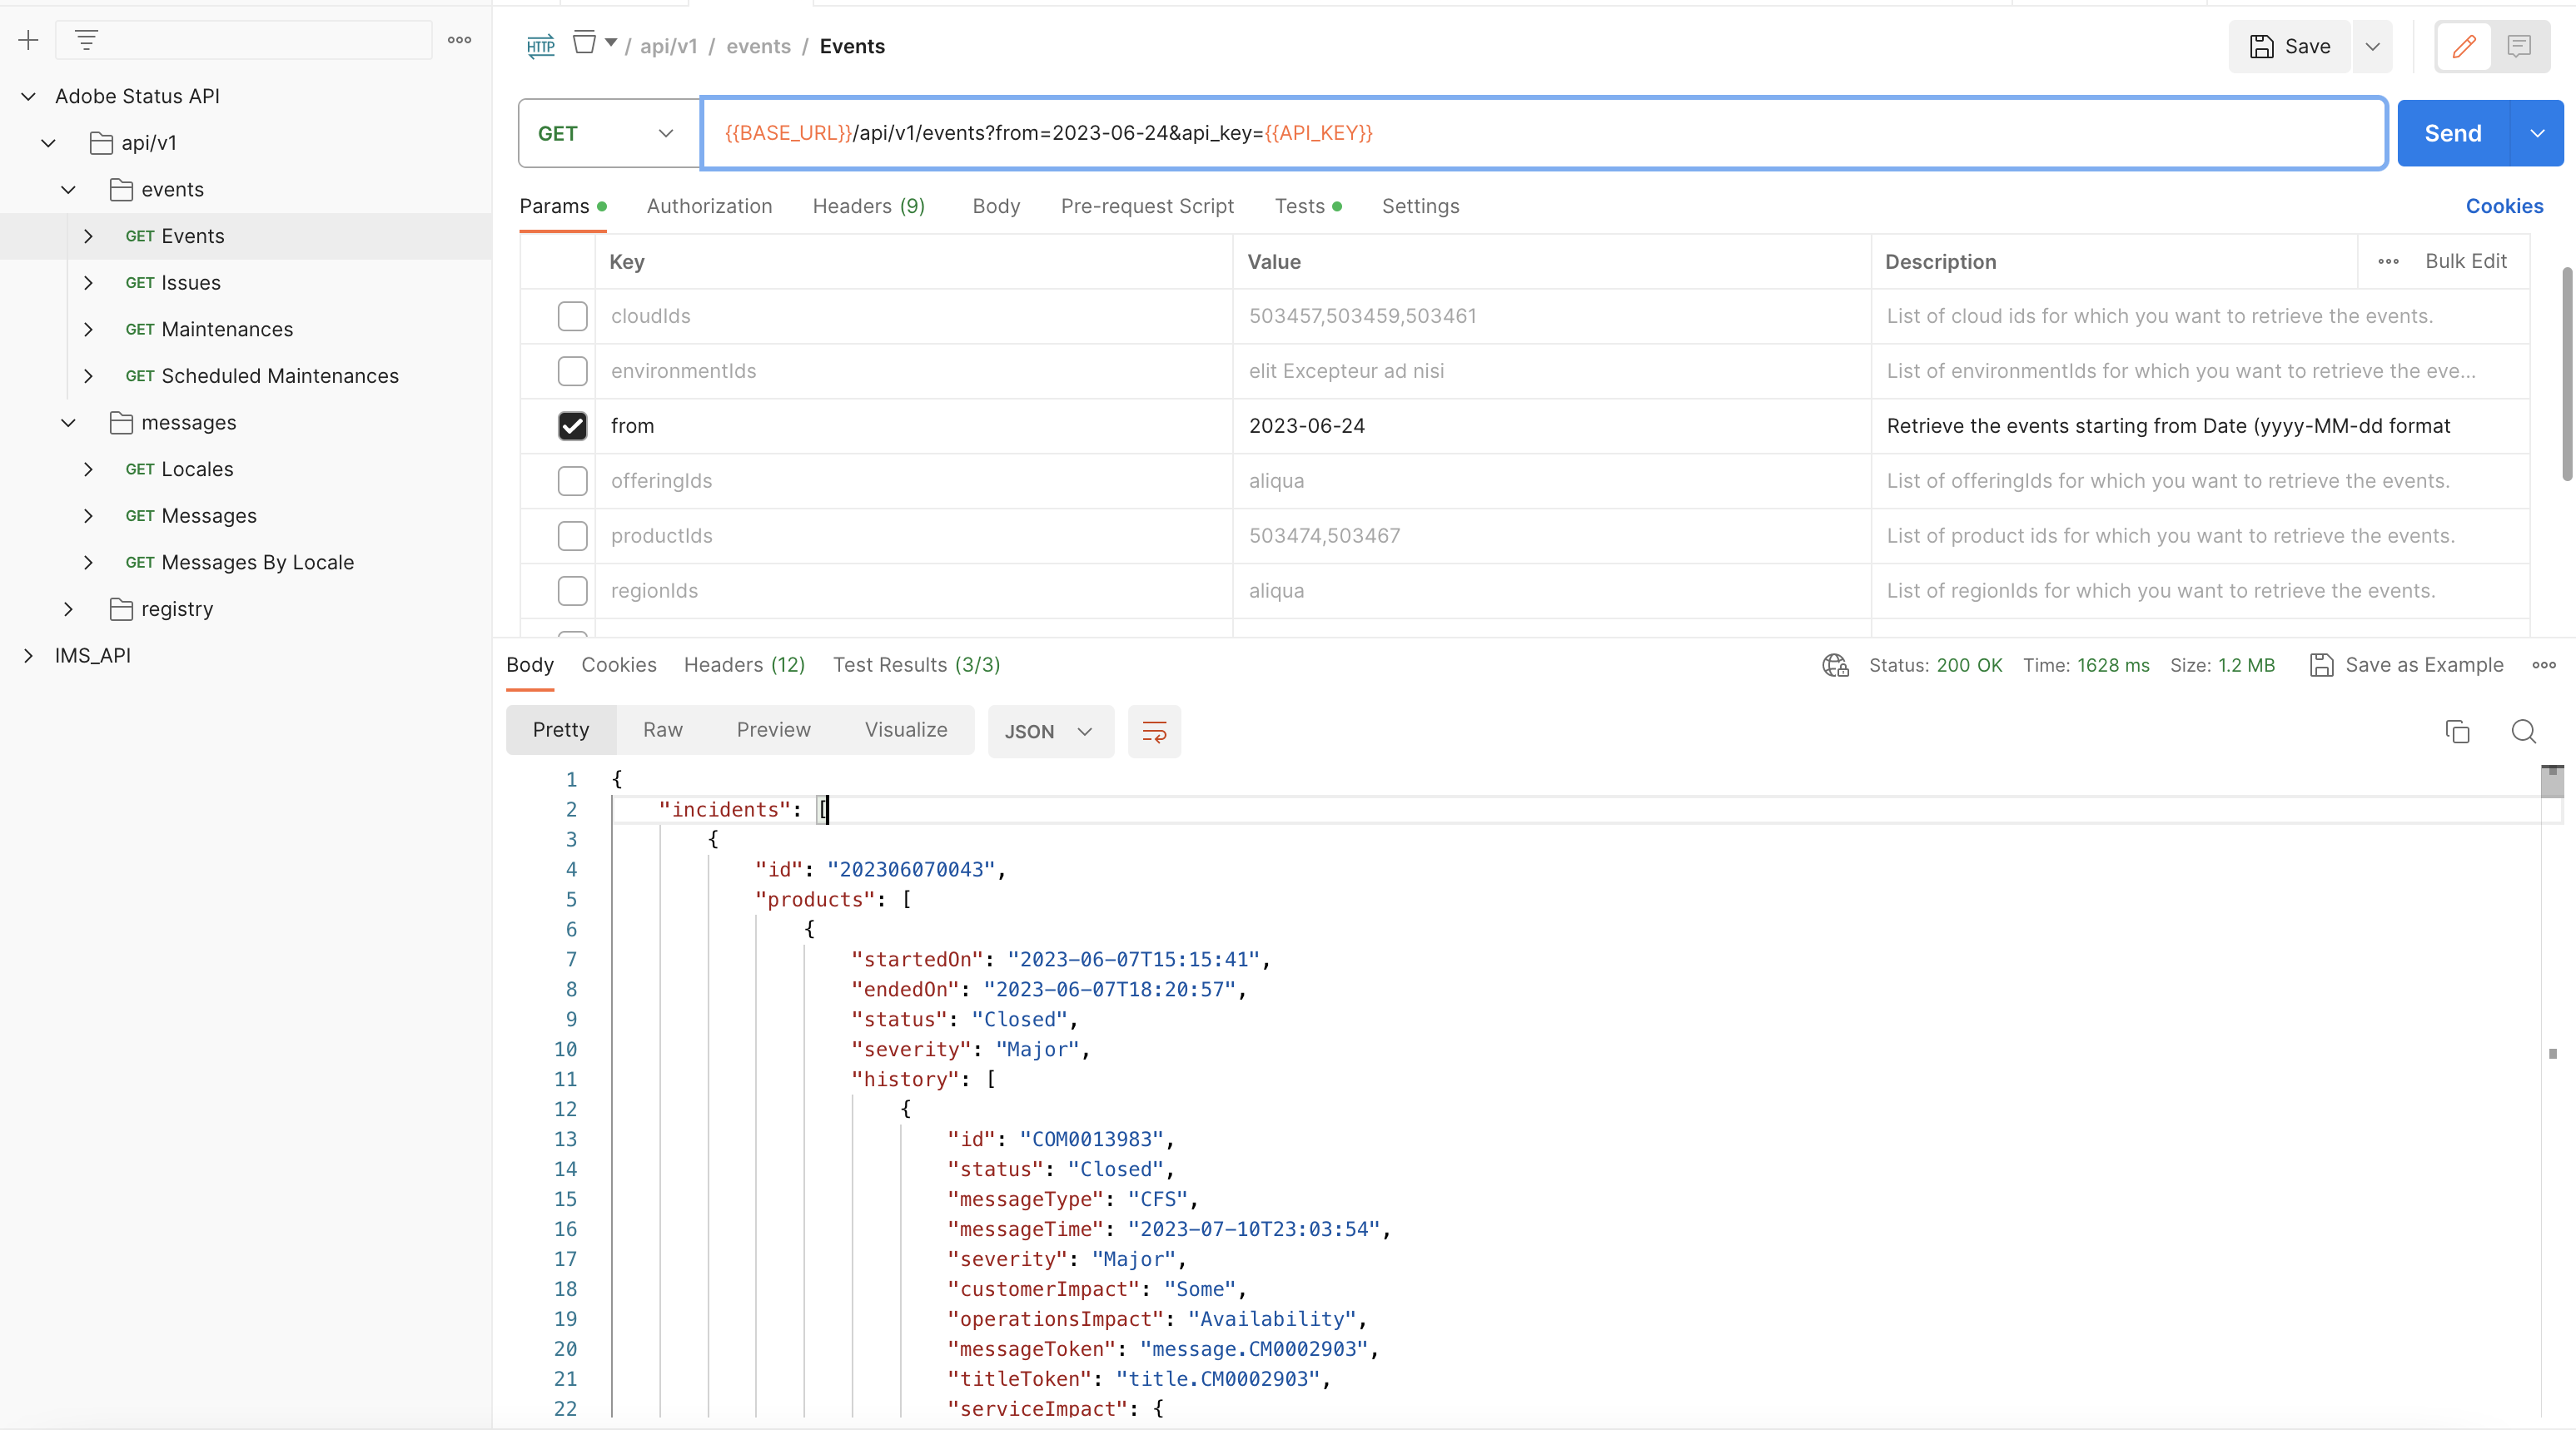Click the events folder icon
2576x1430 pixels.
(x=121, y=189)
